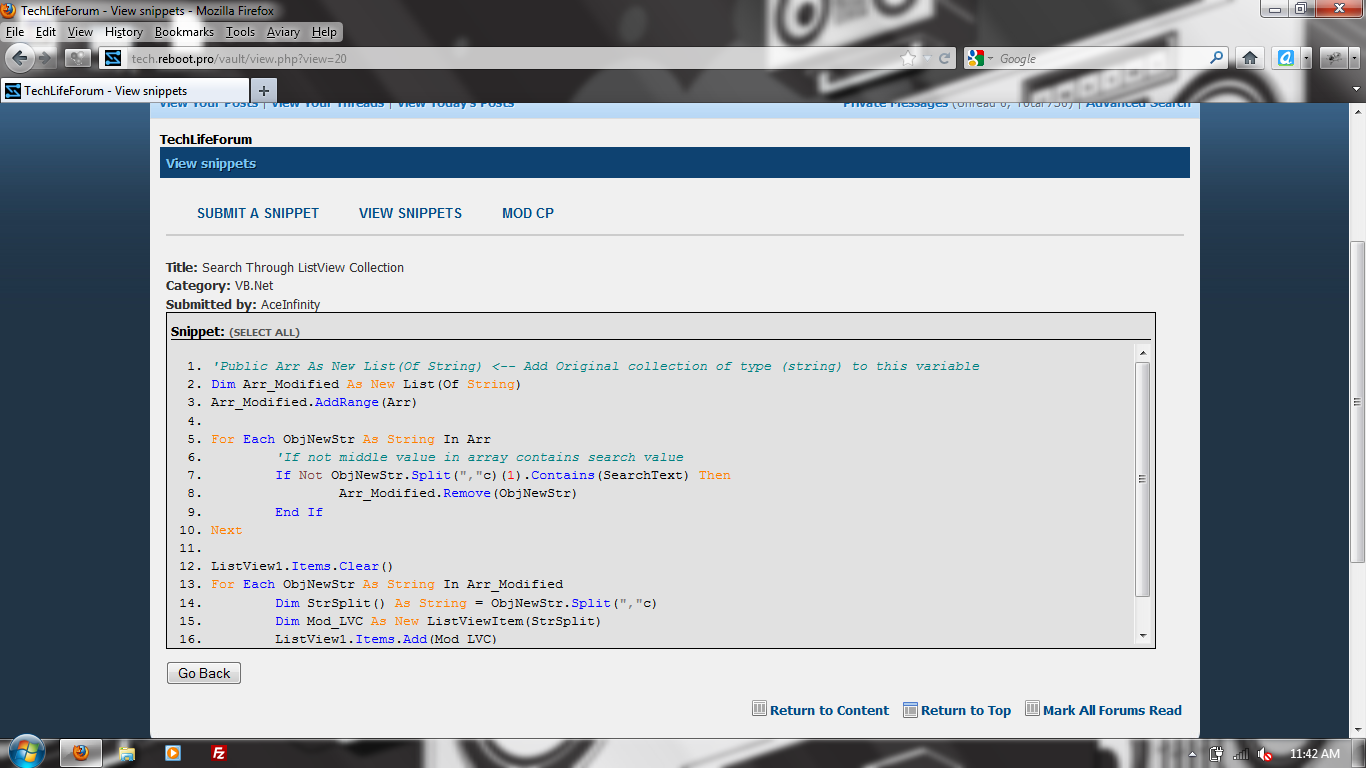Click SELECT ALL next to Snippet
1366x768 pixels.
point(264,332)
